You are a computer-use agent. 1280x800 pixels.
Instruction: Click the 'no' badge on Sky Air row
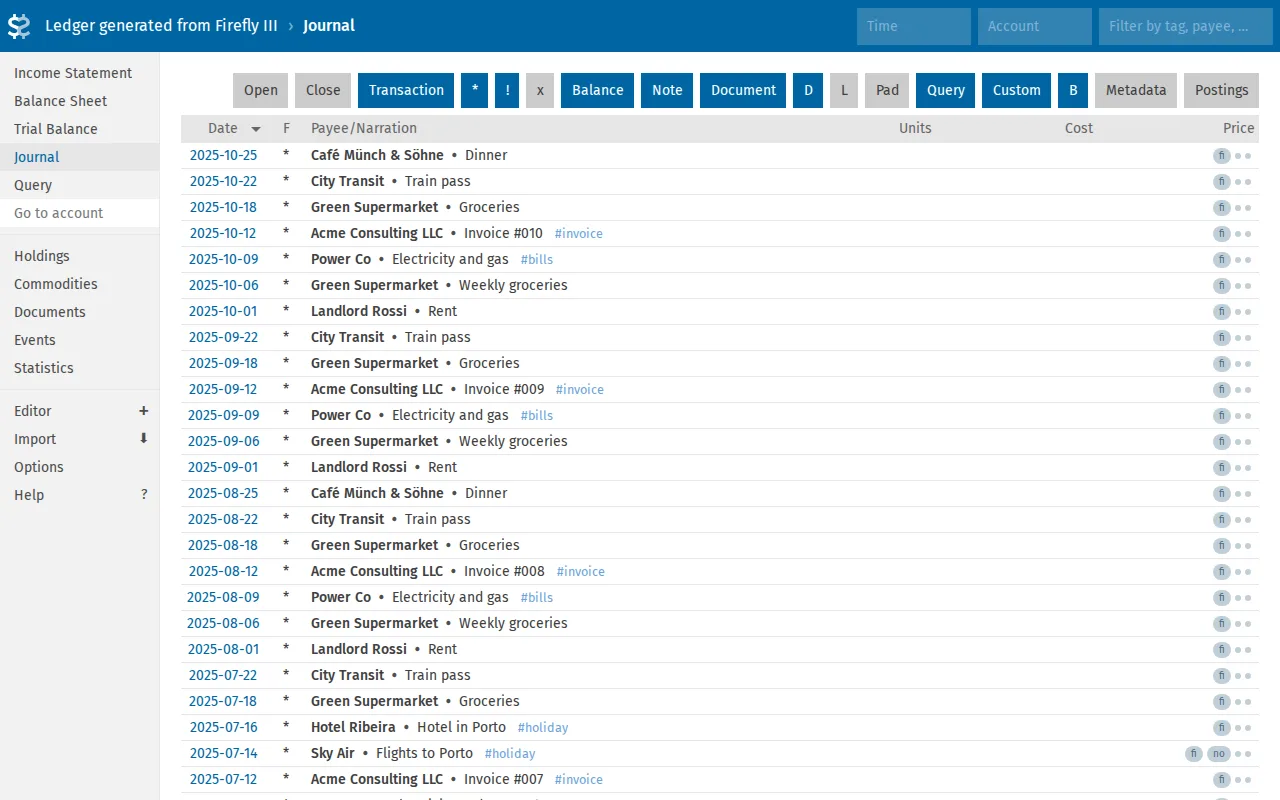pyautogui.click(x=1219, y=754)
